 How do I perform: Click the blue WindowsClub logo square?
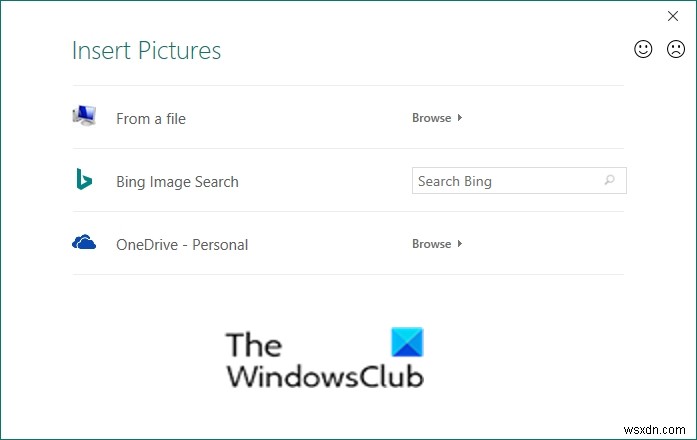coord(407,343)
